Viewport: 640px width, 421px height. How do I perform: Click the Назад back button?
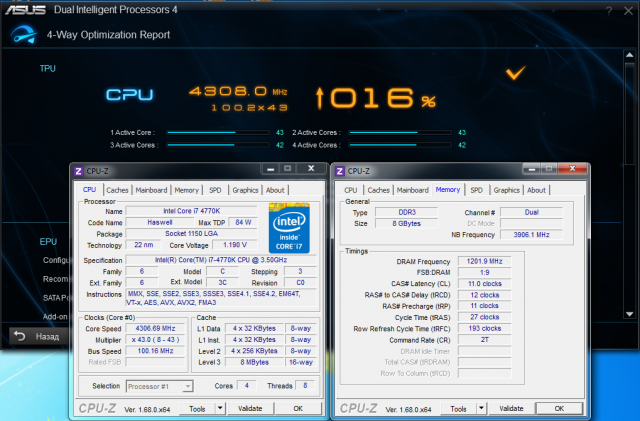[x=38, y=336]
